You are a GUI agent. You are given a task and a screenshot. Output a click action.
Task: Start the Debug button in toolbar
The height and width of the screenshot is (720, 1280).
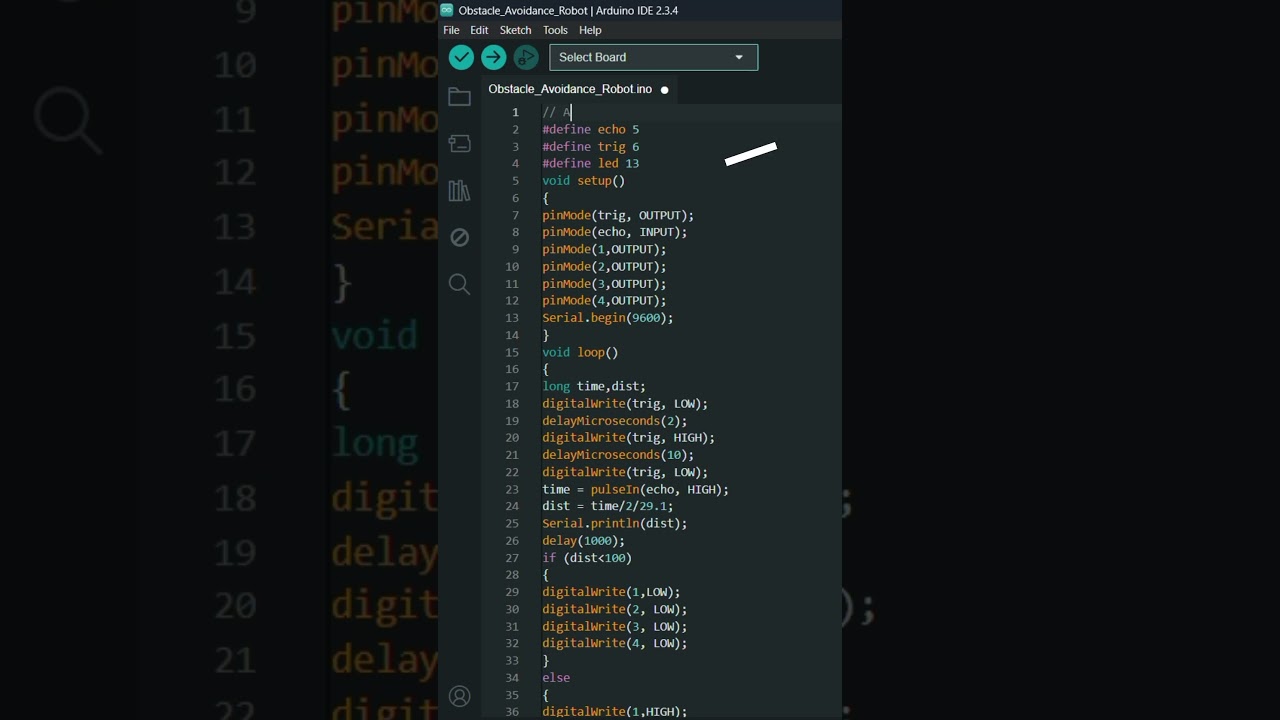pyautogui.click(x=526, y=57)
